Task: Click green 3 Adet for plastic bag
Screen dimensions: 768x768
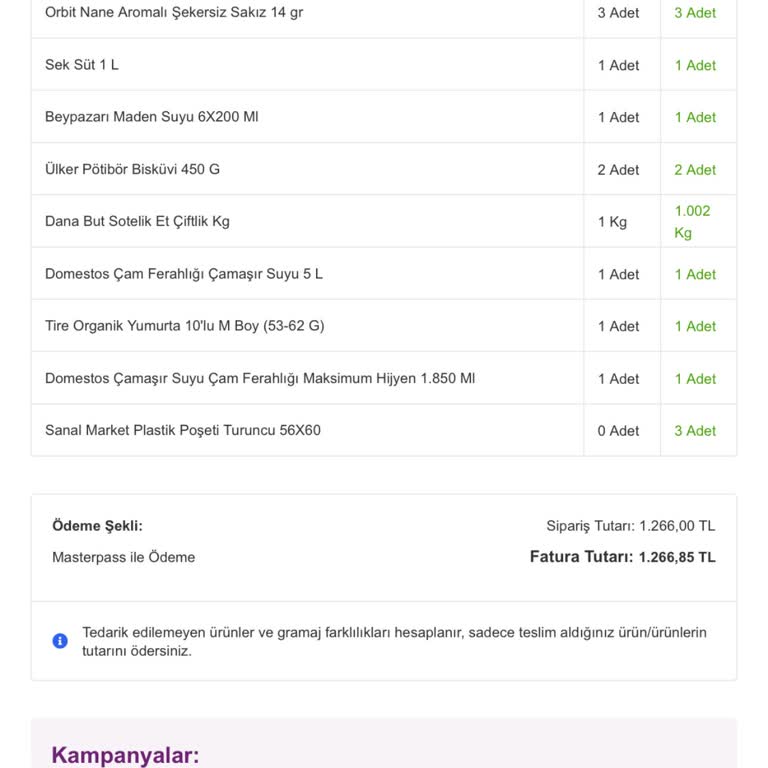Action: (695, 431)
